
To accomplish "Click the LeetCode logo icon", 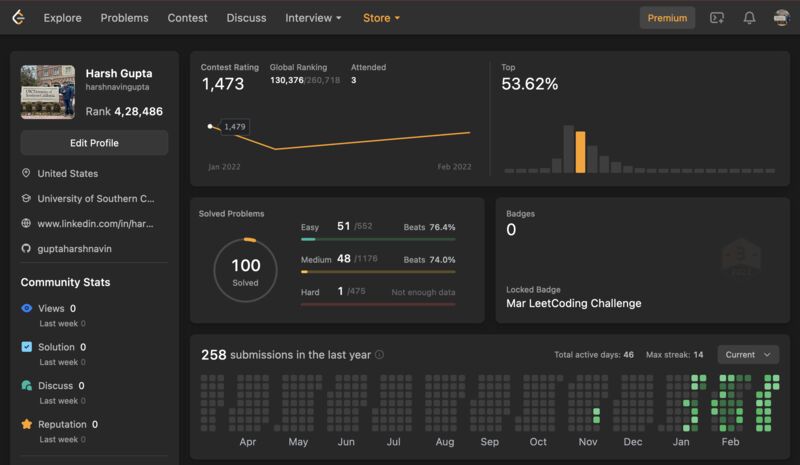I will click(x=18, y=18).
